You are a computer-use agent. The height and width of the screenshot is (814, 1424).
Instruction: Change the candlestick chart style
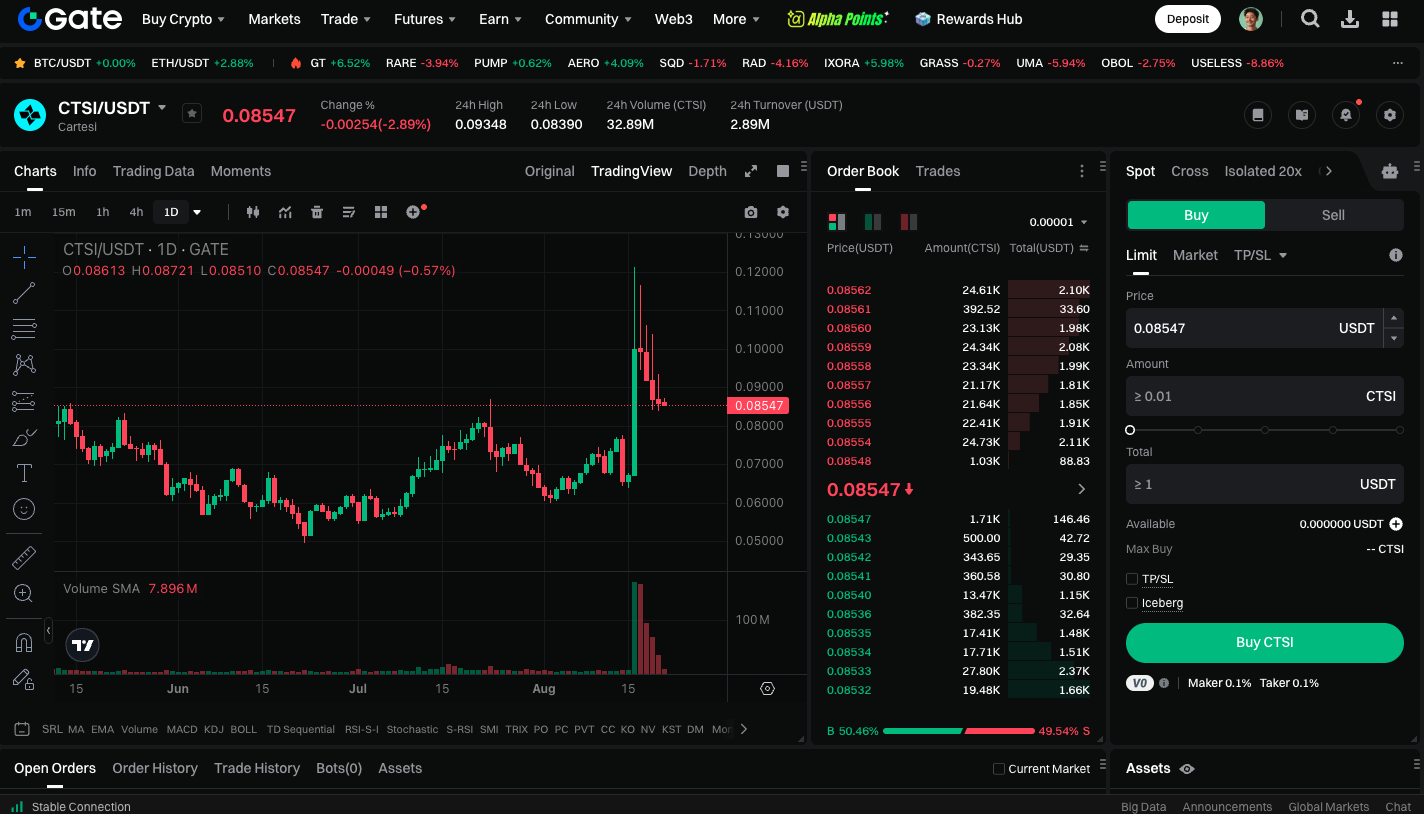point(252,212)
